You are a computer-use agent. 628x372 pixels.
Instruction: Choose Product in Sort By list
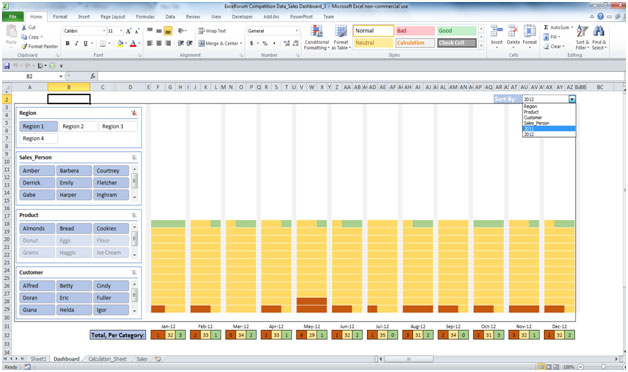pos(549,112)
